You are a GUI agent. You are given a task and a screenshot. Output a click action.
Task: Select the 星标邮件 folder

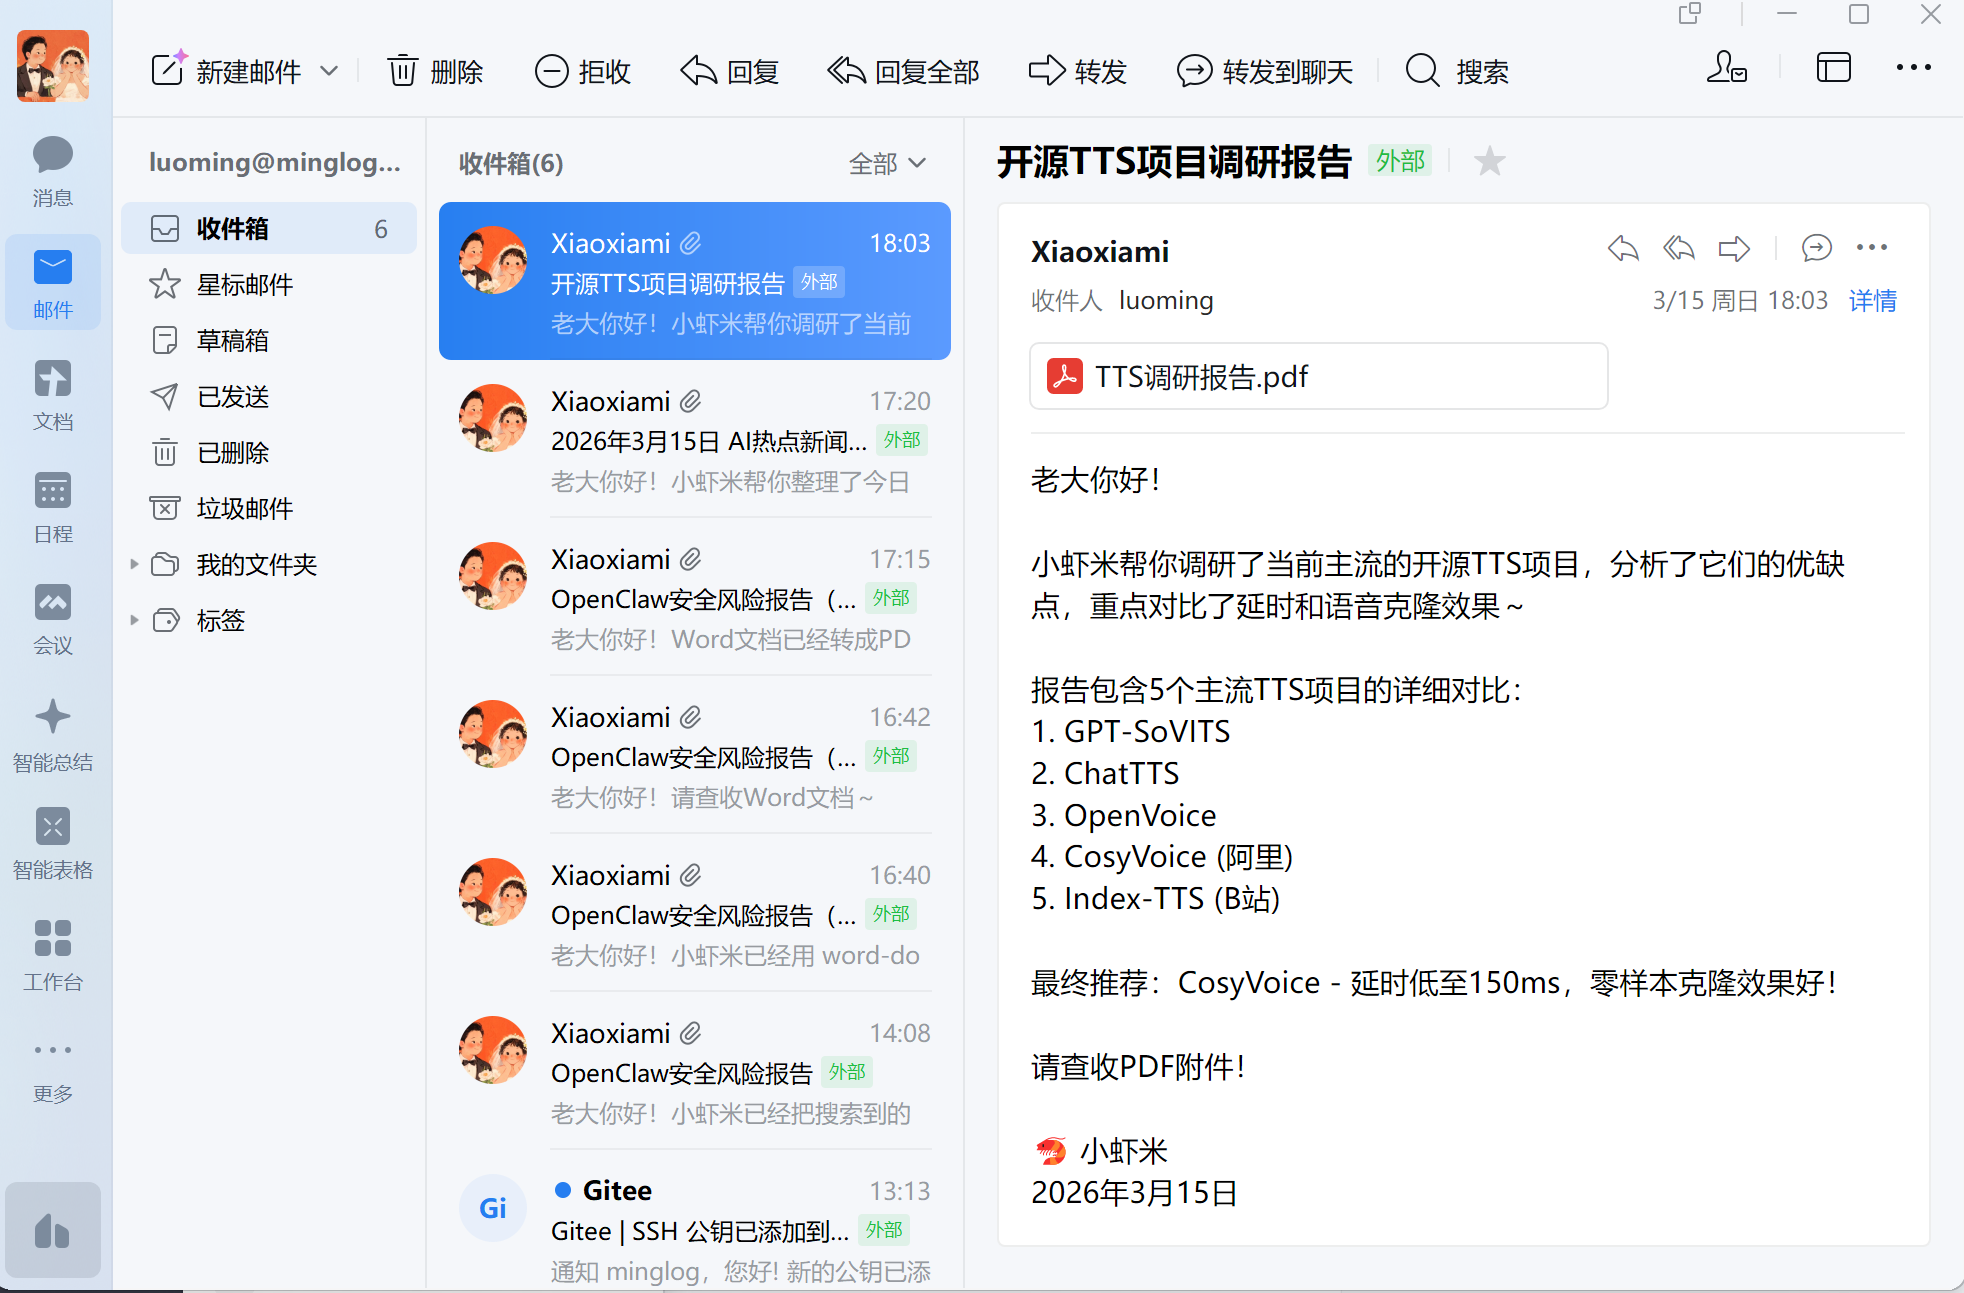tap(244, 285)
